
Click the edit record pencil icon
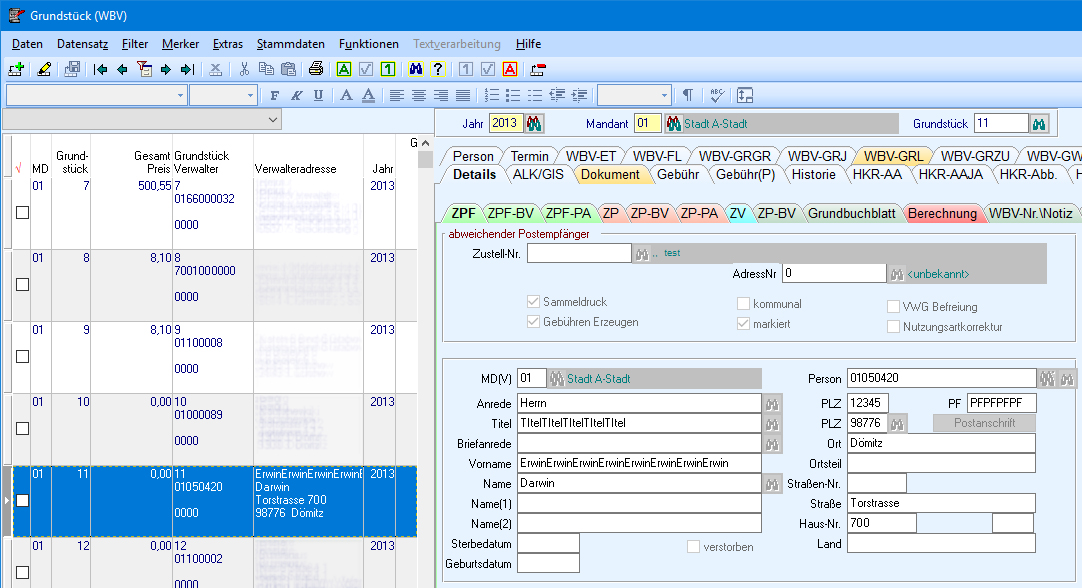(44, 69)
